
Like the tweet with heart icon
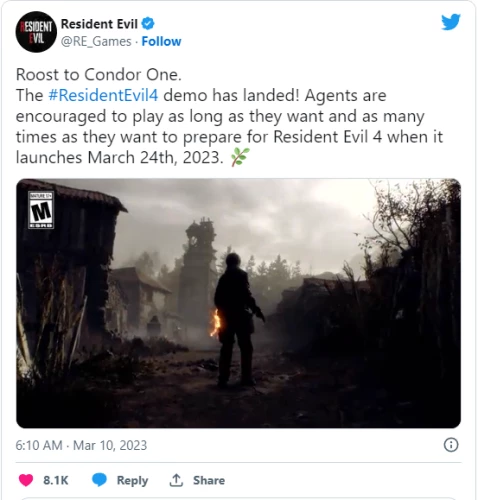(26, 480)
